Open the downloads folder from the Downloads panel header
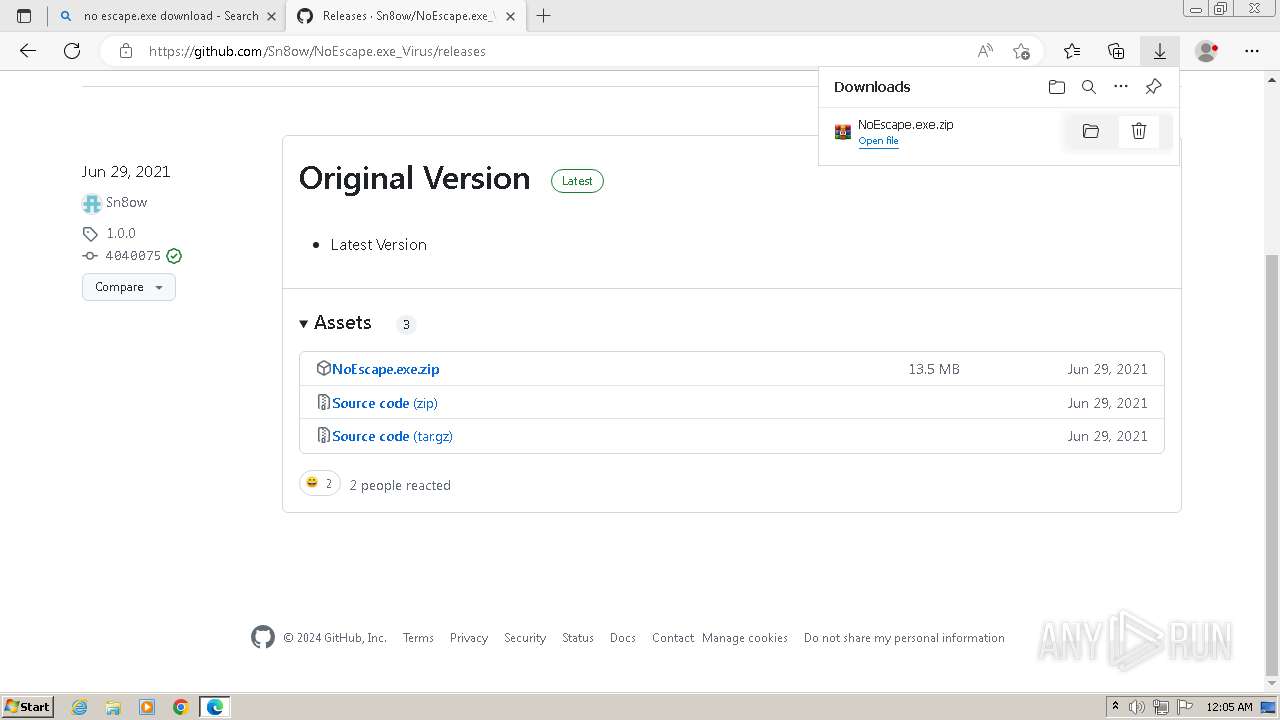This screenshot has height=720, width=1280. [x=1057, y=87]
